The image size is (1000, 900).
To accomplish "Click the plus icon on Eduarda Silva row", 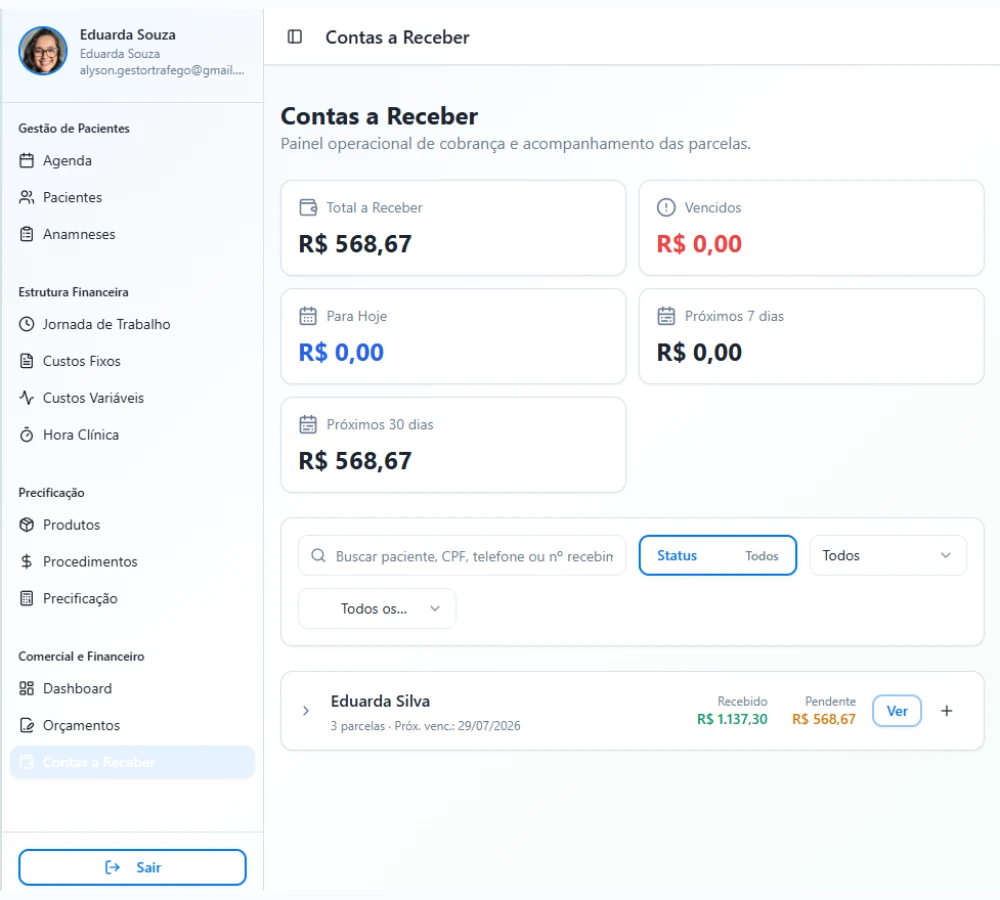I will [946, 711].
